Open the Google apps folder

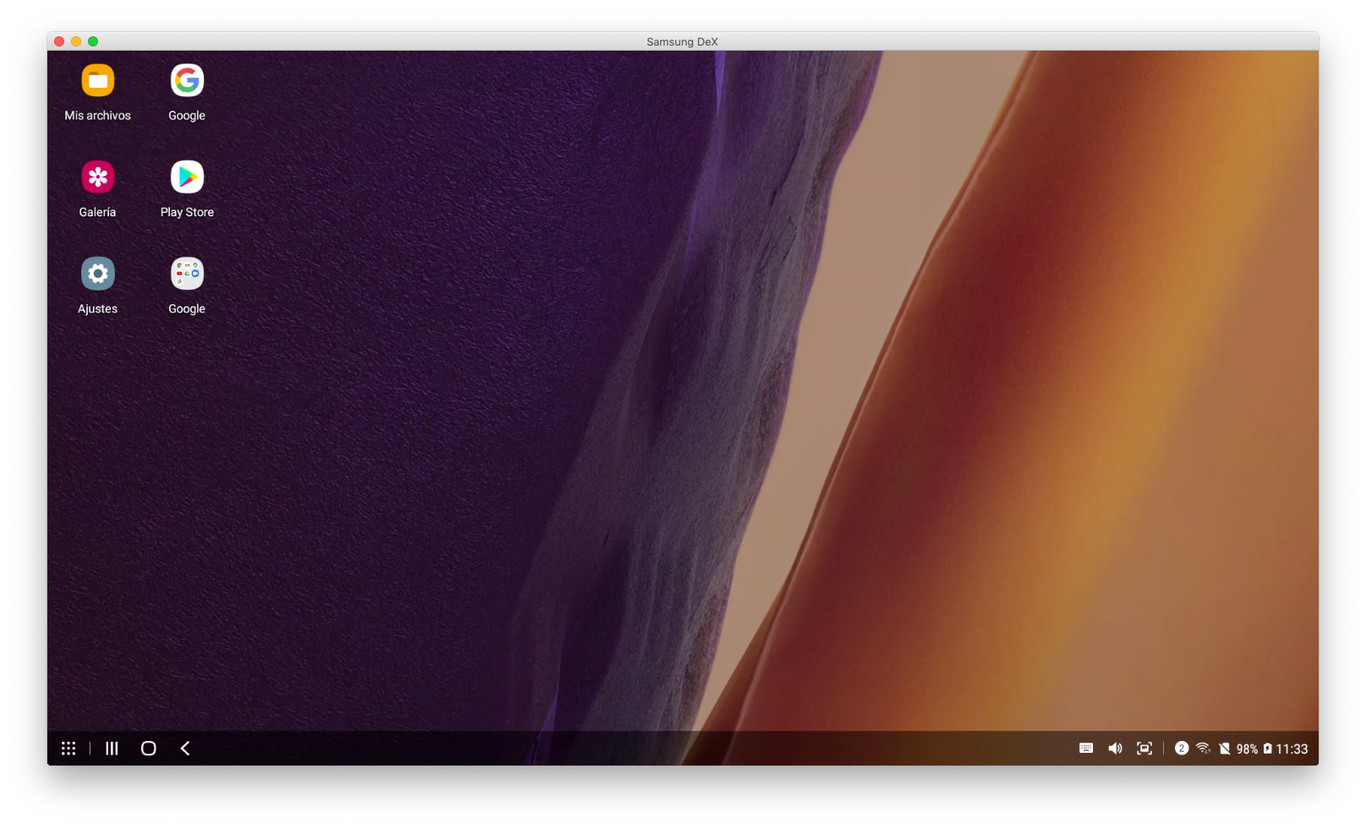pyautogui.click(x=187, y=274)
